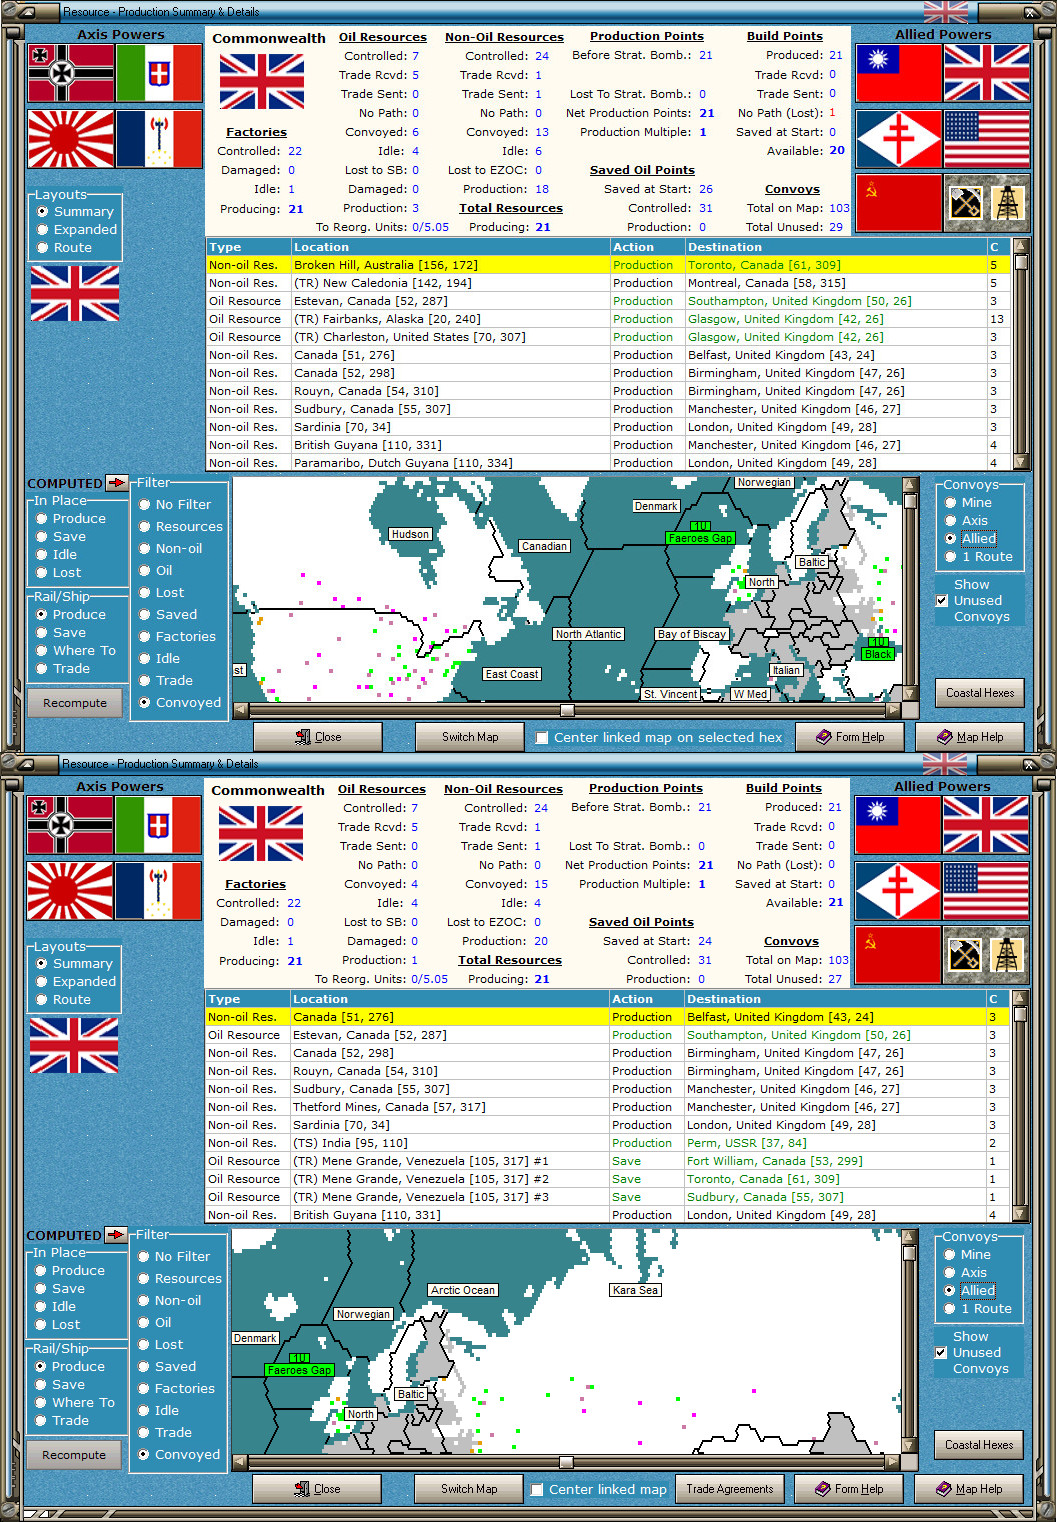This screenshot has height=1522, width=1057.
Task: Click Recompute button in lower window
Action: pos(74,1455)
